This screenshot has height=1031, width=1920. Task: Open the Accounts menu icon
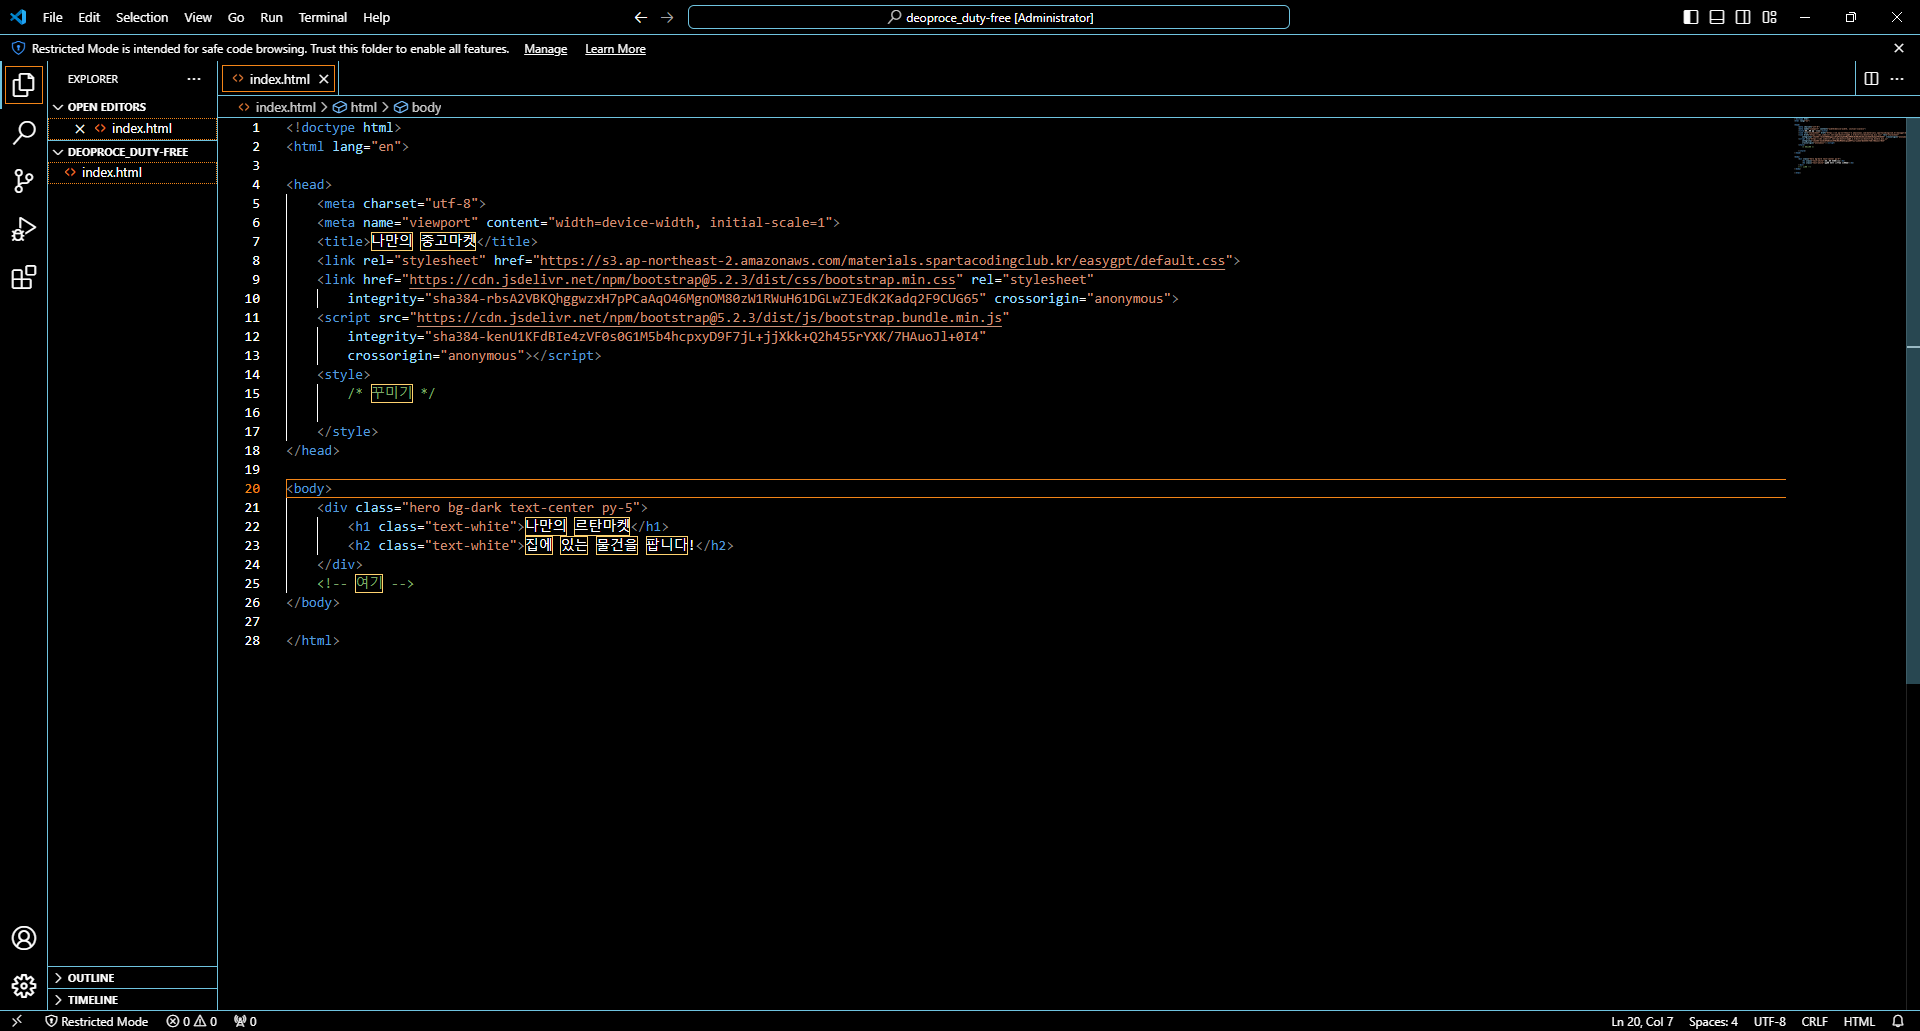tap(24, 938)
